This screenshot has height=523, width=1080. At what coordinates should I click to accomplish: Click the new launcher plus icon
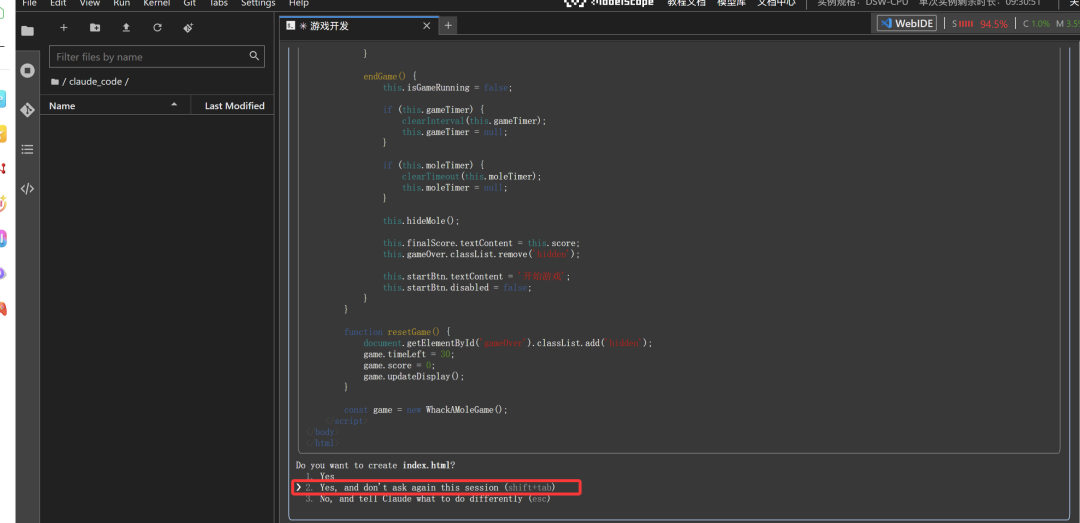pyautogui.click(x=64, y=28)
